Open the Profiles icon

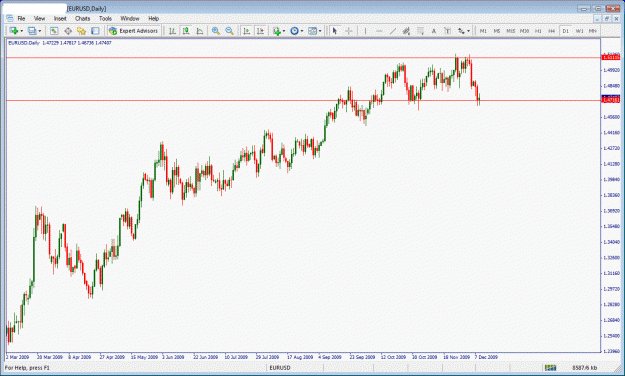tap(32, 31)
